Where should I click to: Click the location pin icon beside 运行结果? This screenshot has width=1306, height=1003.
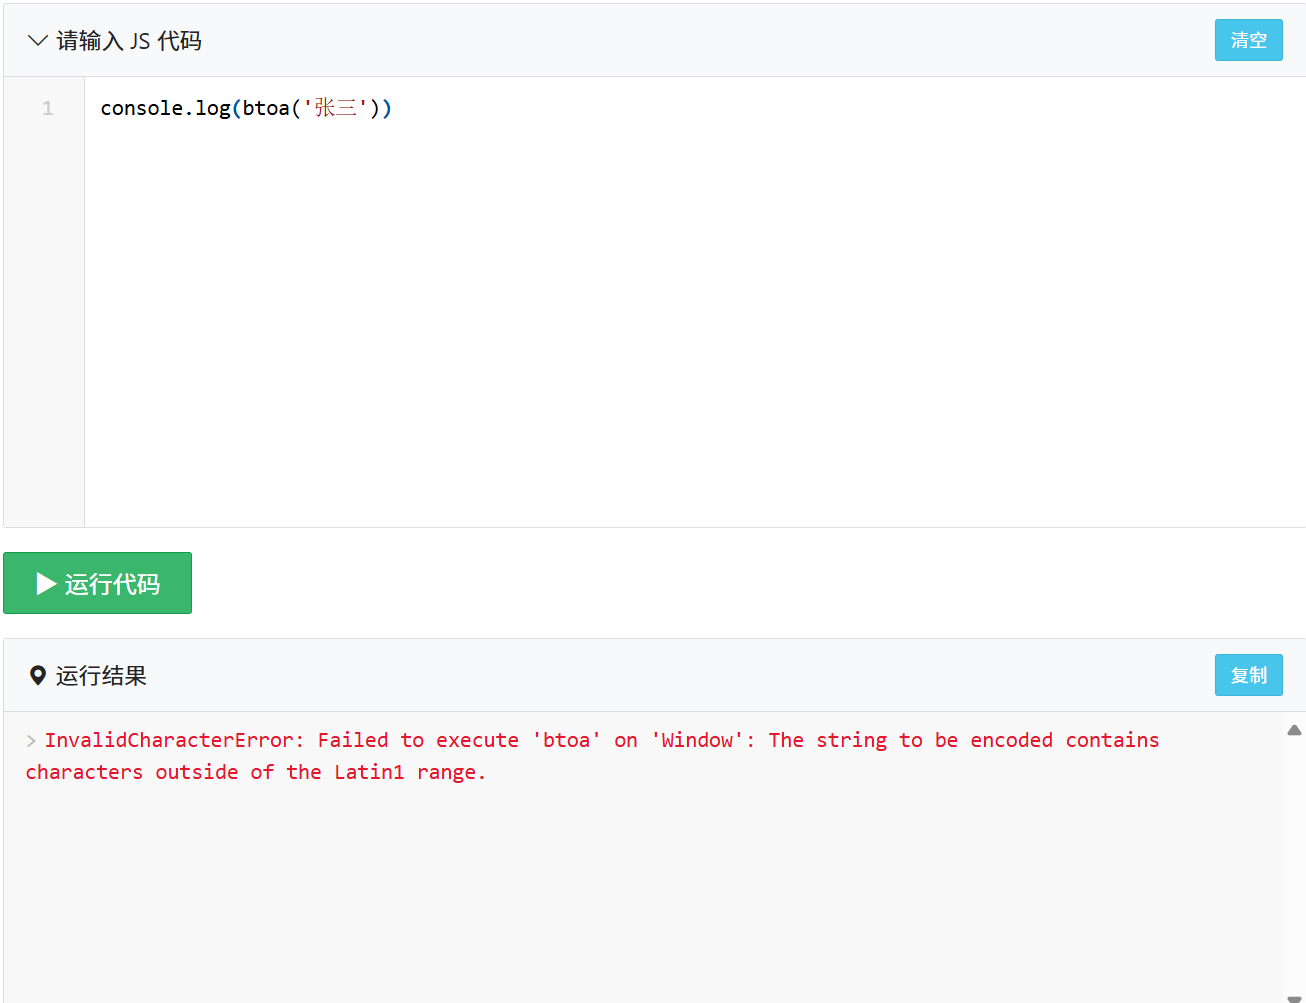(x=38, y=676)
